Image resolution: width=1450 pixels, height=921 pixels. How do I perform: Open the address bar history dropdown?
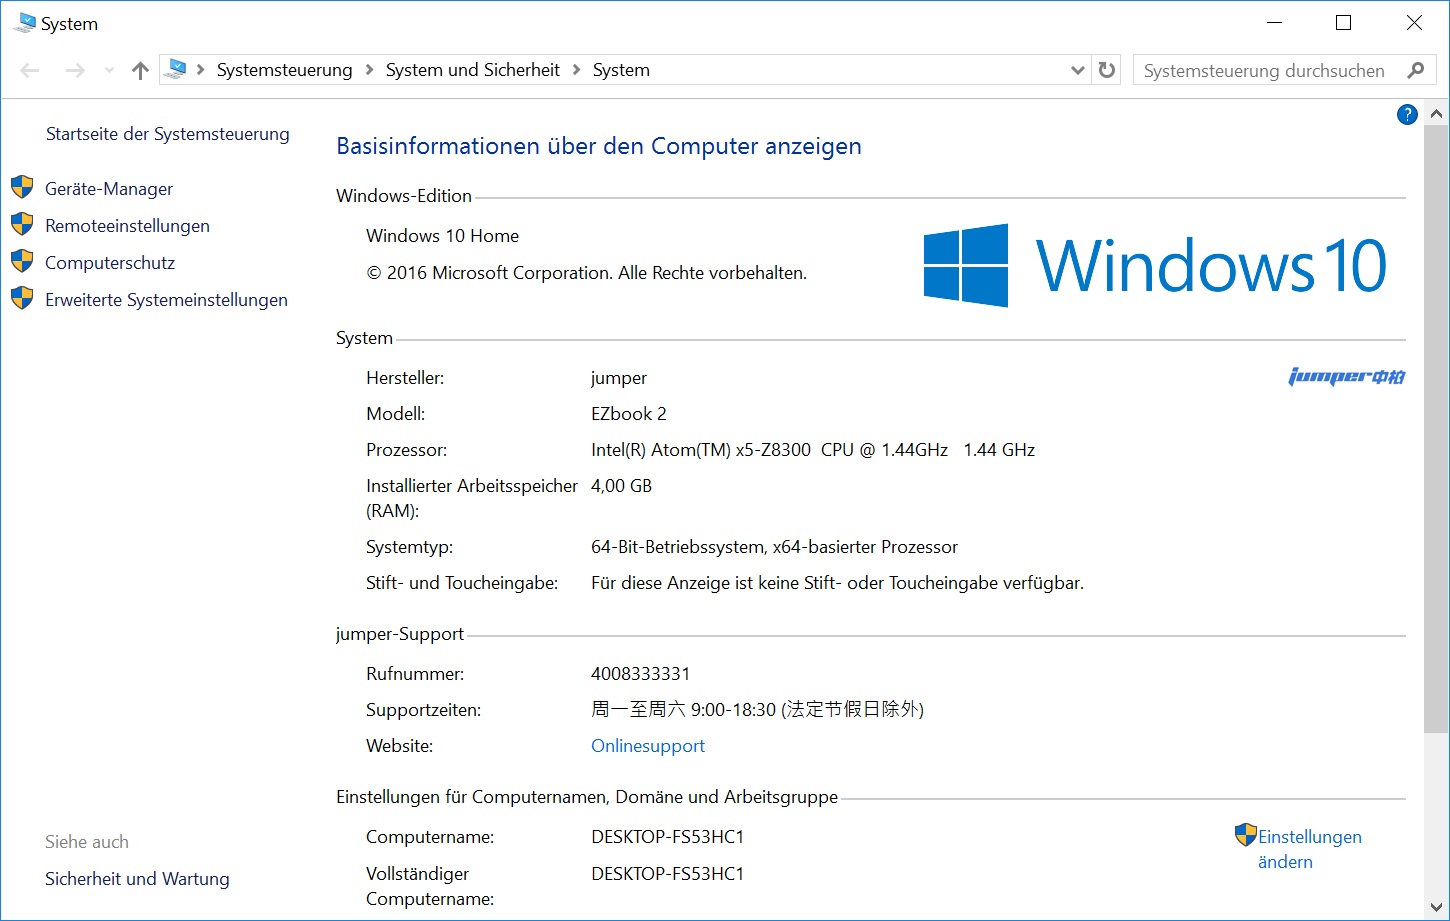coord(1077,70)
